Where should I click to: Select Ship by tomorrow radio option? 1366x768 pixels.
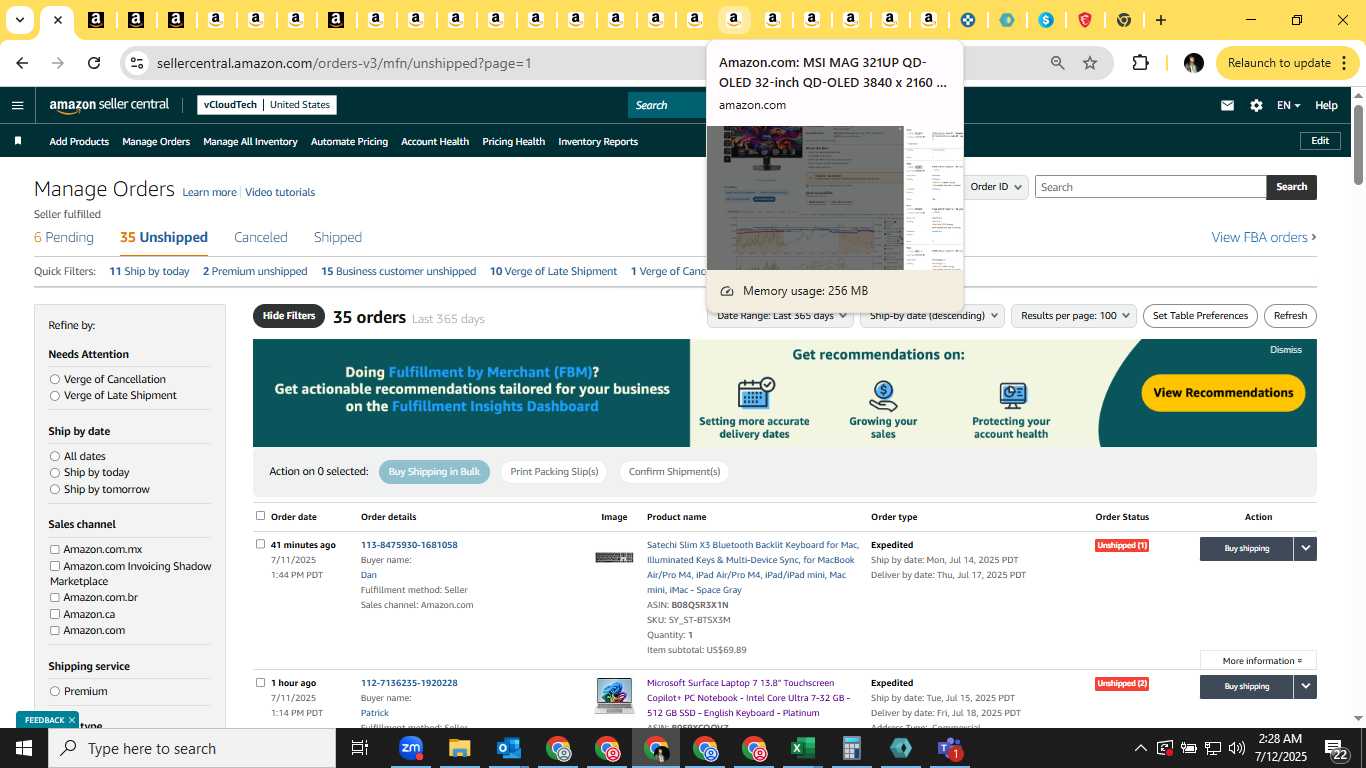(x=55, y=489)
